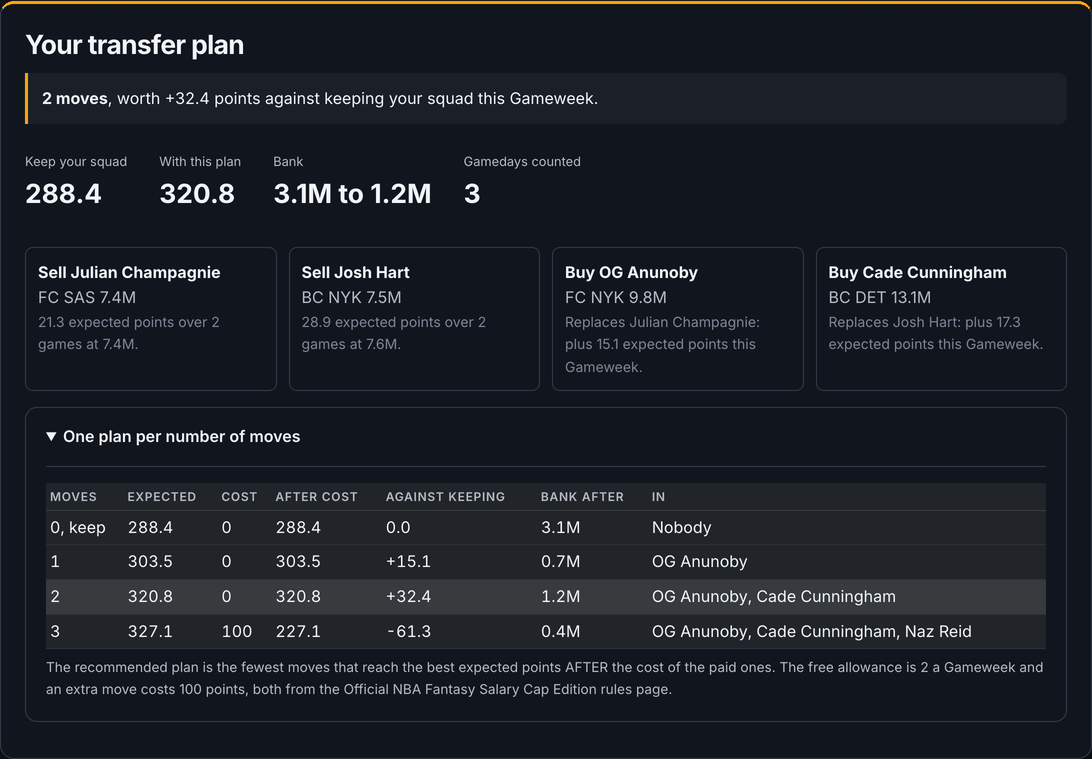
Task: Open the Sell Josh Hart card
Action: 414,319
